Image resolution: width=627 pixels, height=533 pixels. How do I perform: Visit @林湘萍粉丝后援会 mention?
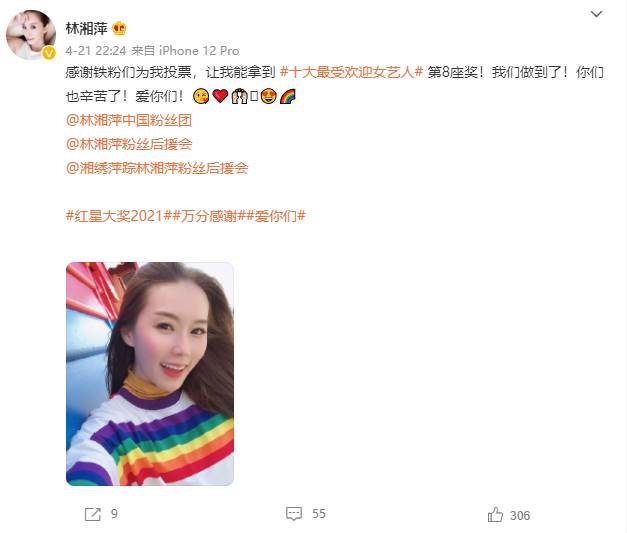(129, 144)
